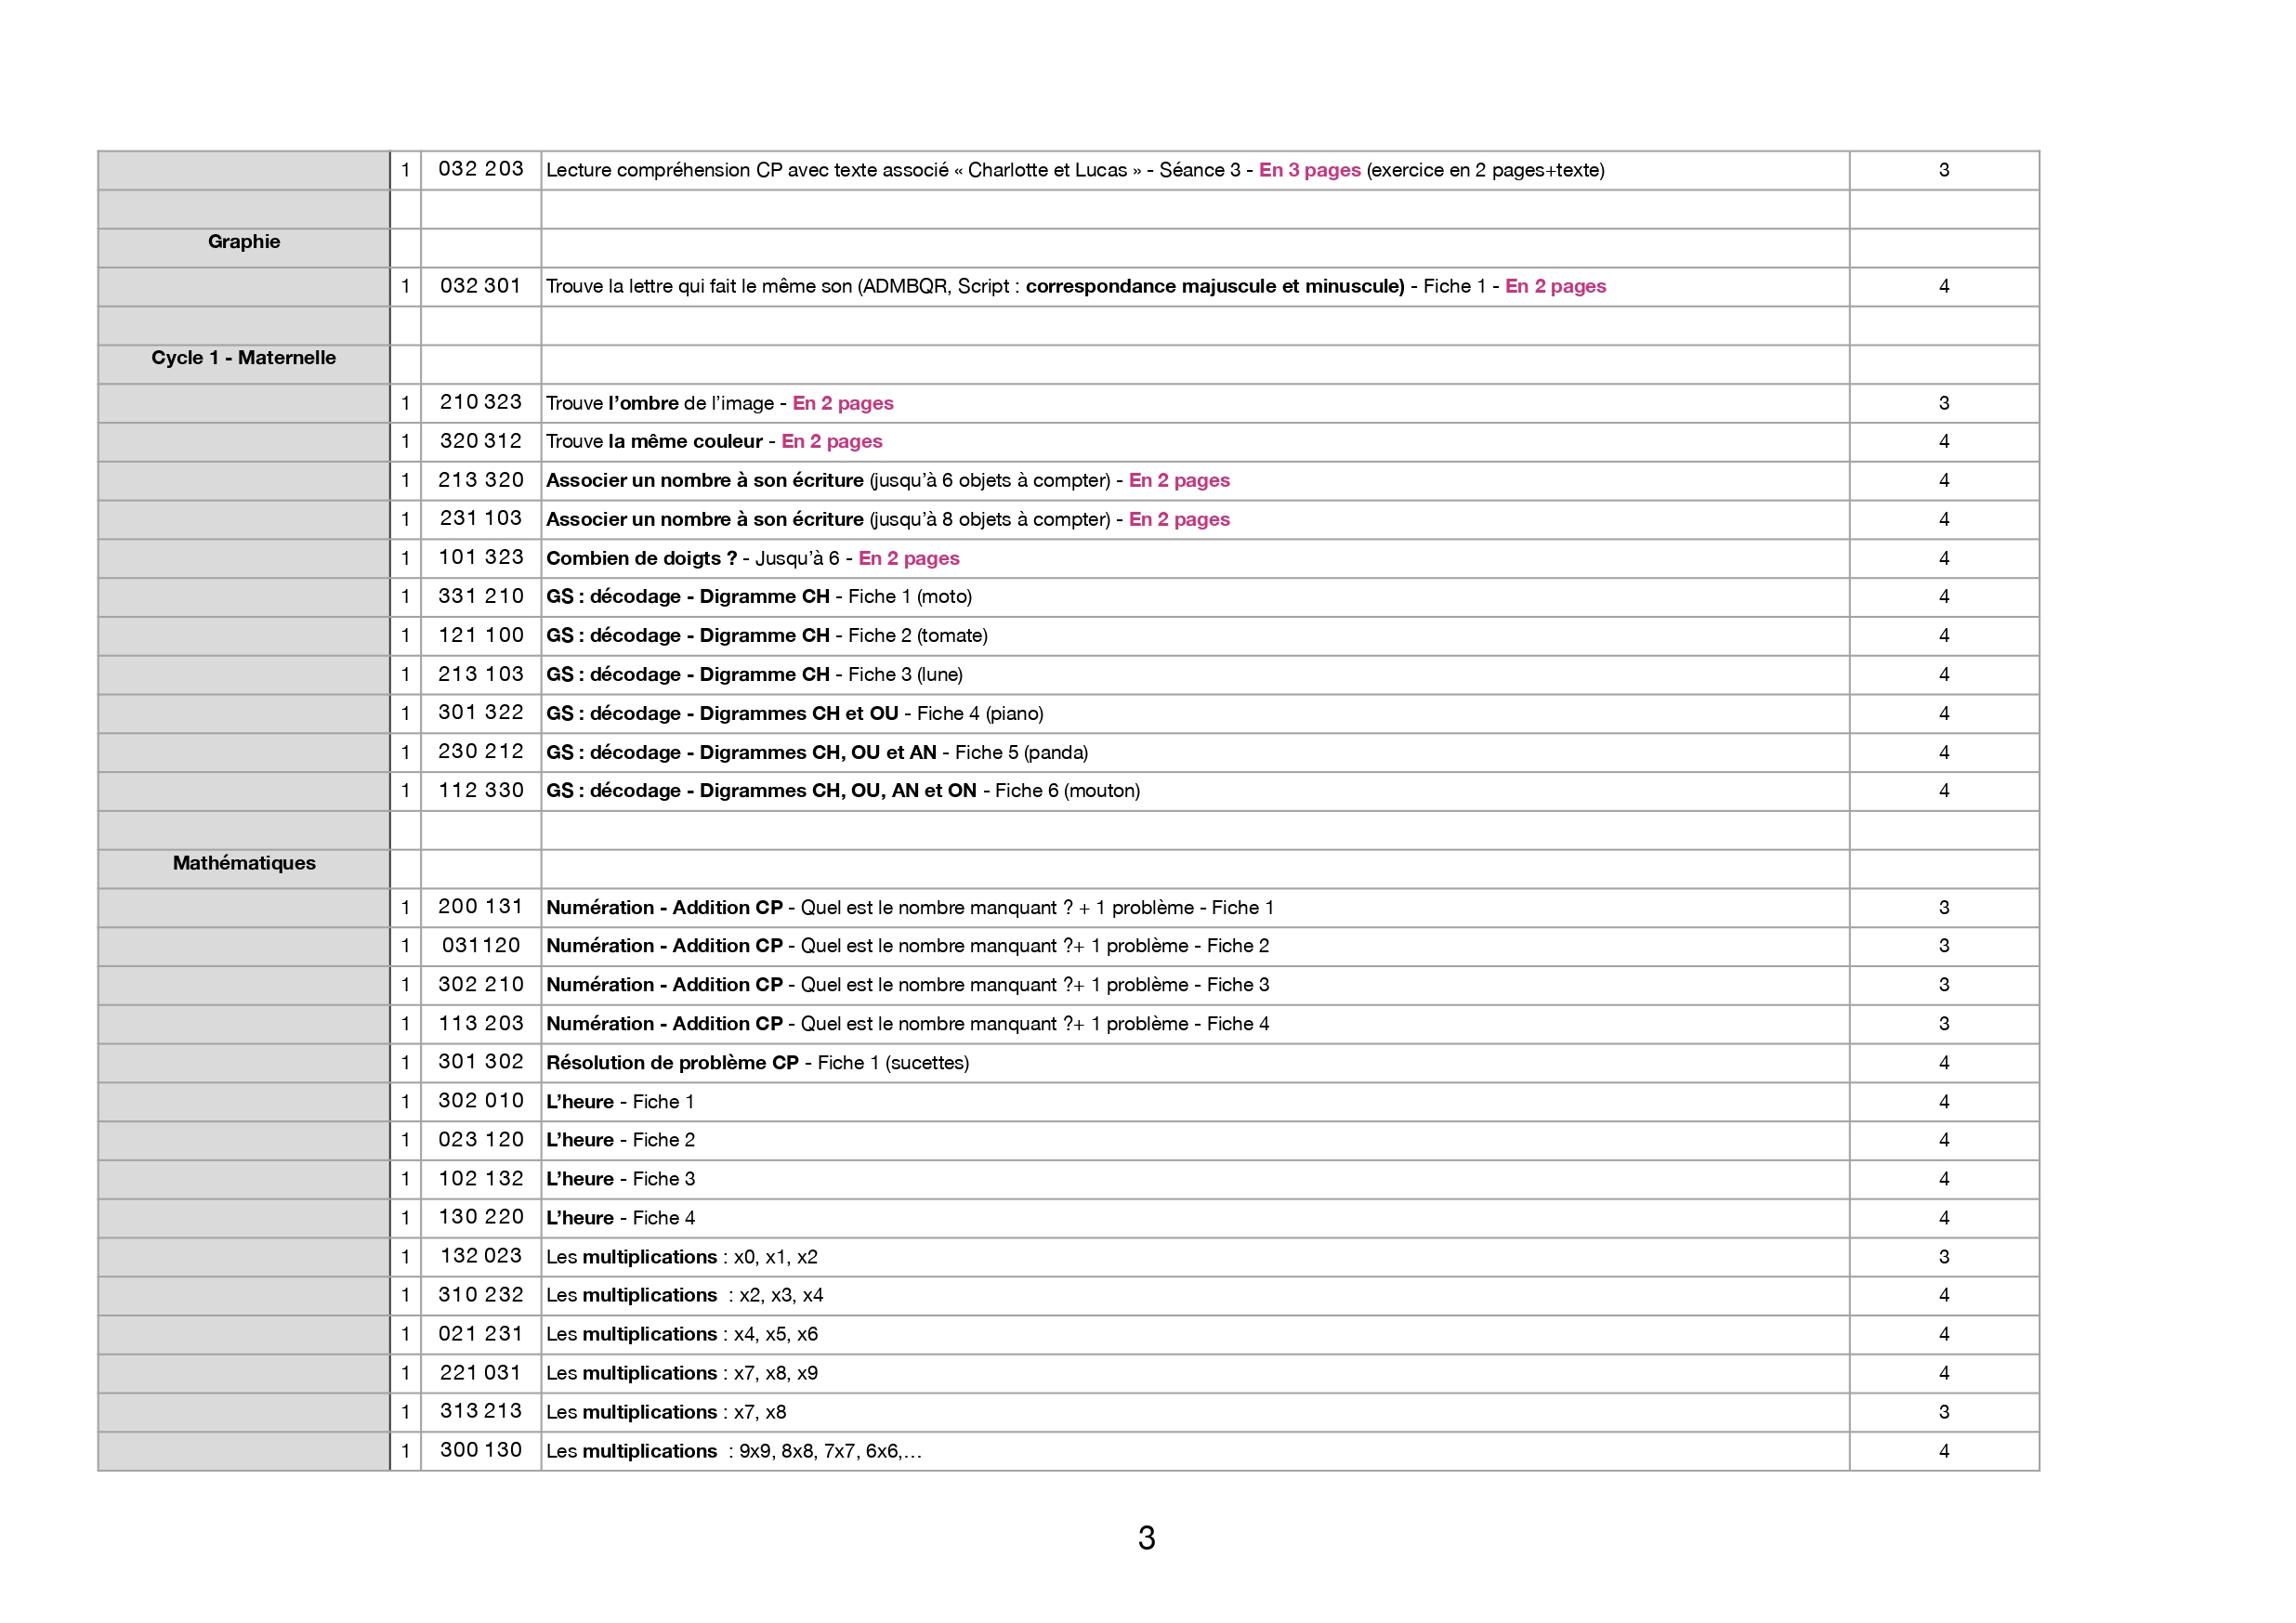The height and width of the screenshot is (1623, 2296).
Task: Click 'Les multiplications : x2, x3, x4' text
Action: 685,1294
